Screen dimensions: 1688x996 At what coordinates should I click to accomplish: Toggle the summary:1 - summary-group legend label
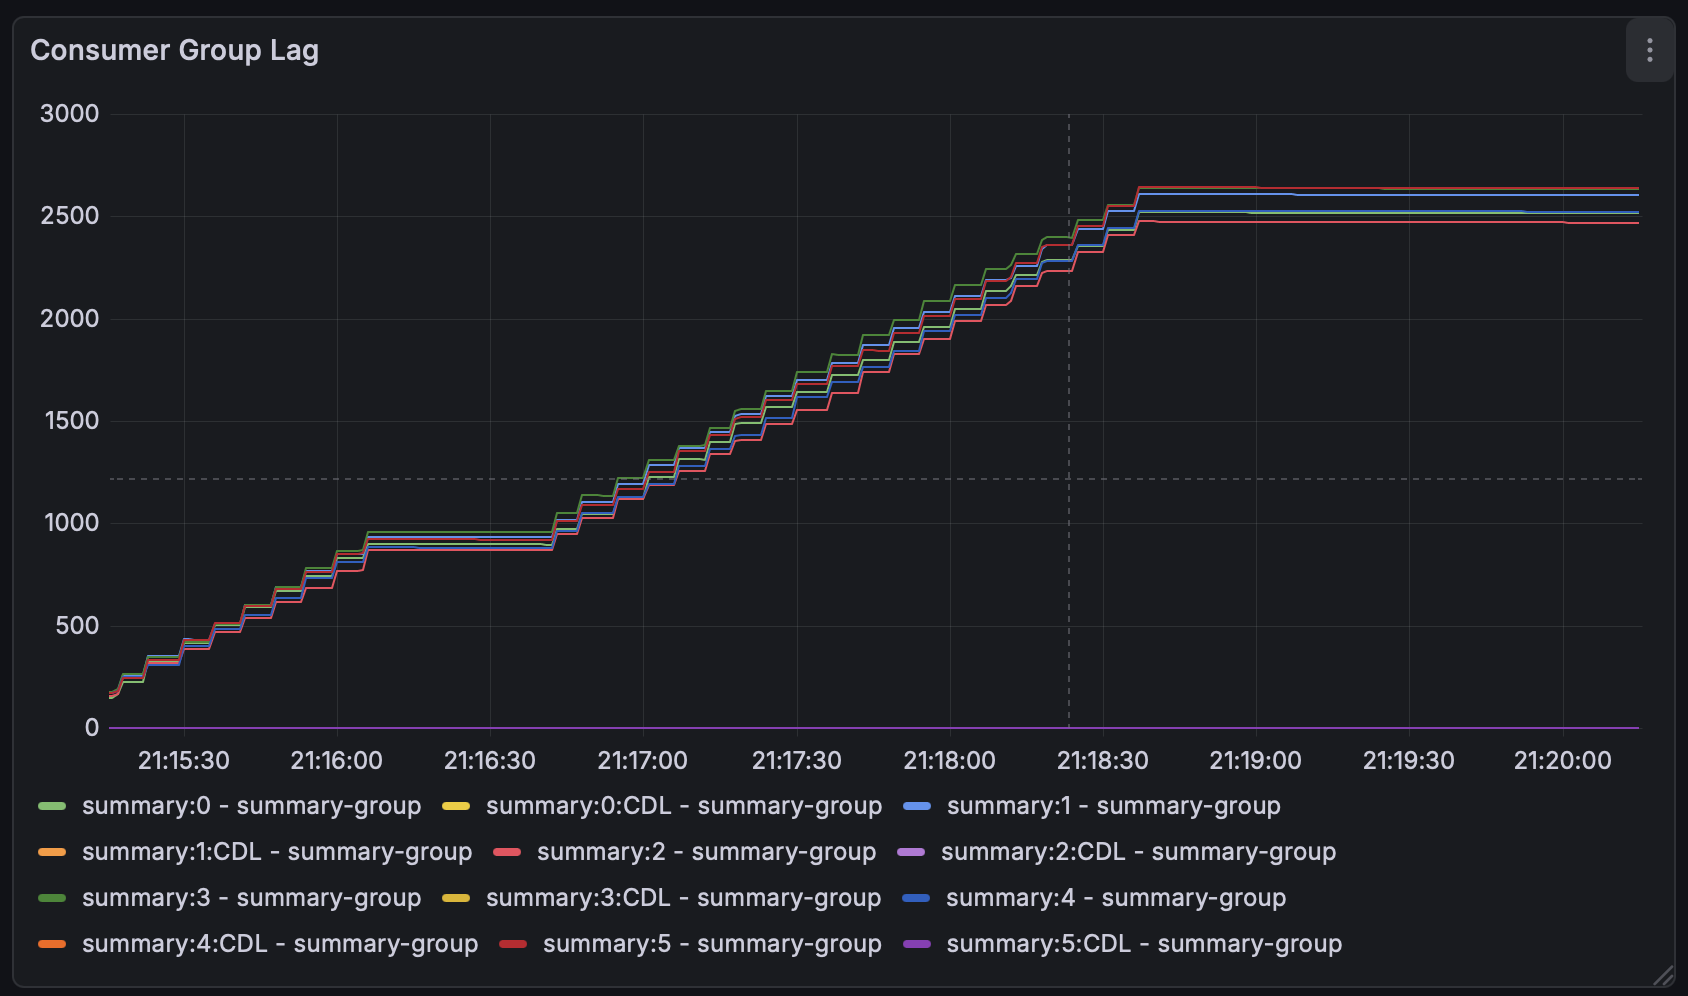click(1113, 806)
